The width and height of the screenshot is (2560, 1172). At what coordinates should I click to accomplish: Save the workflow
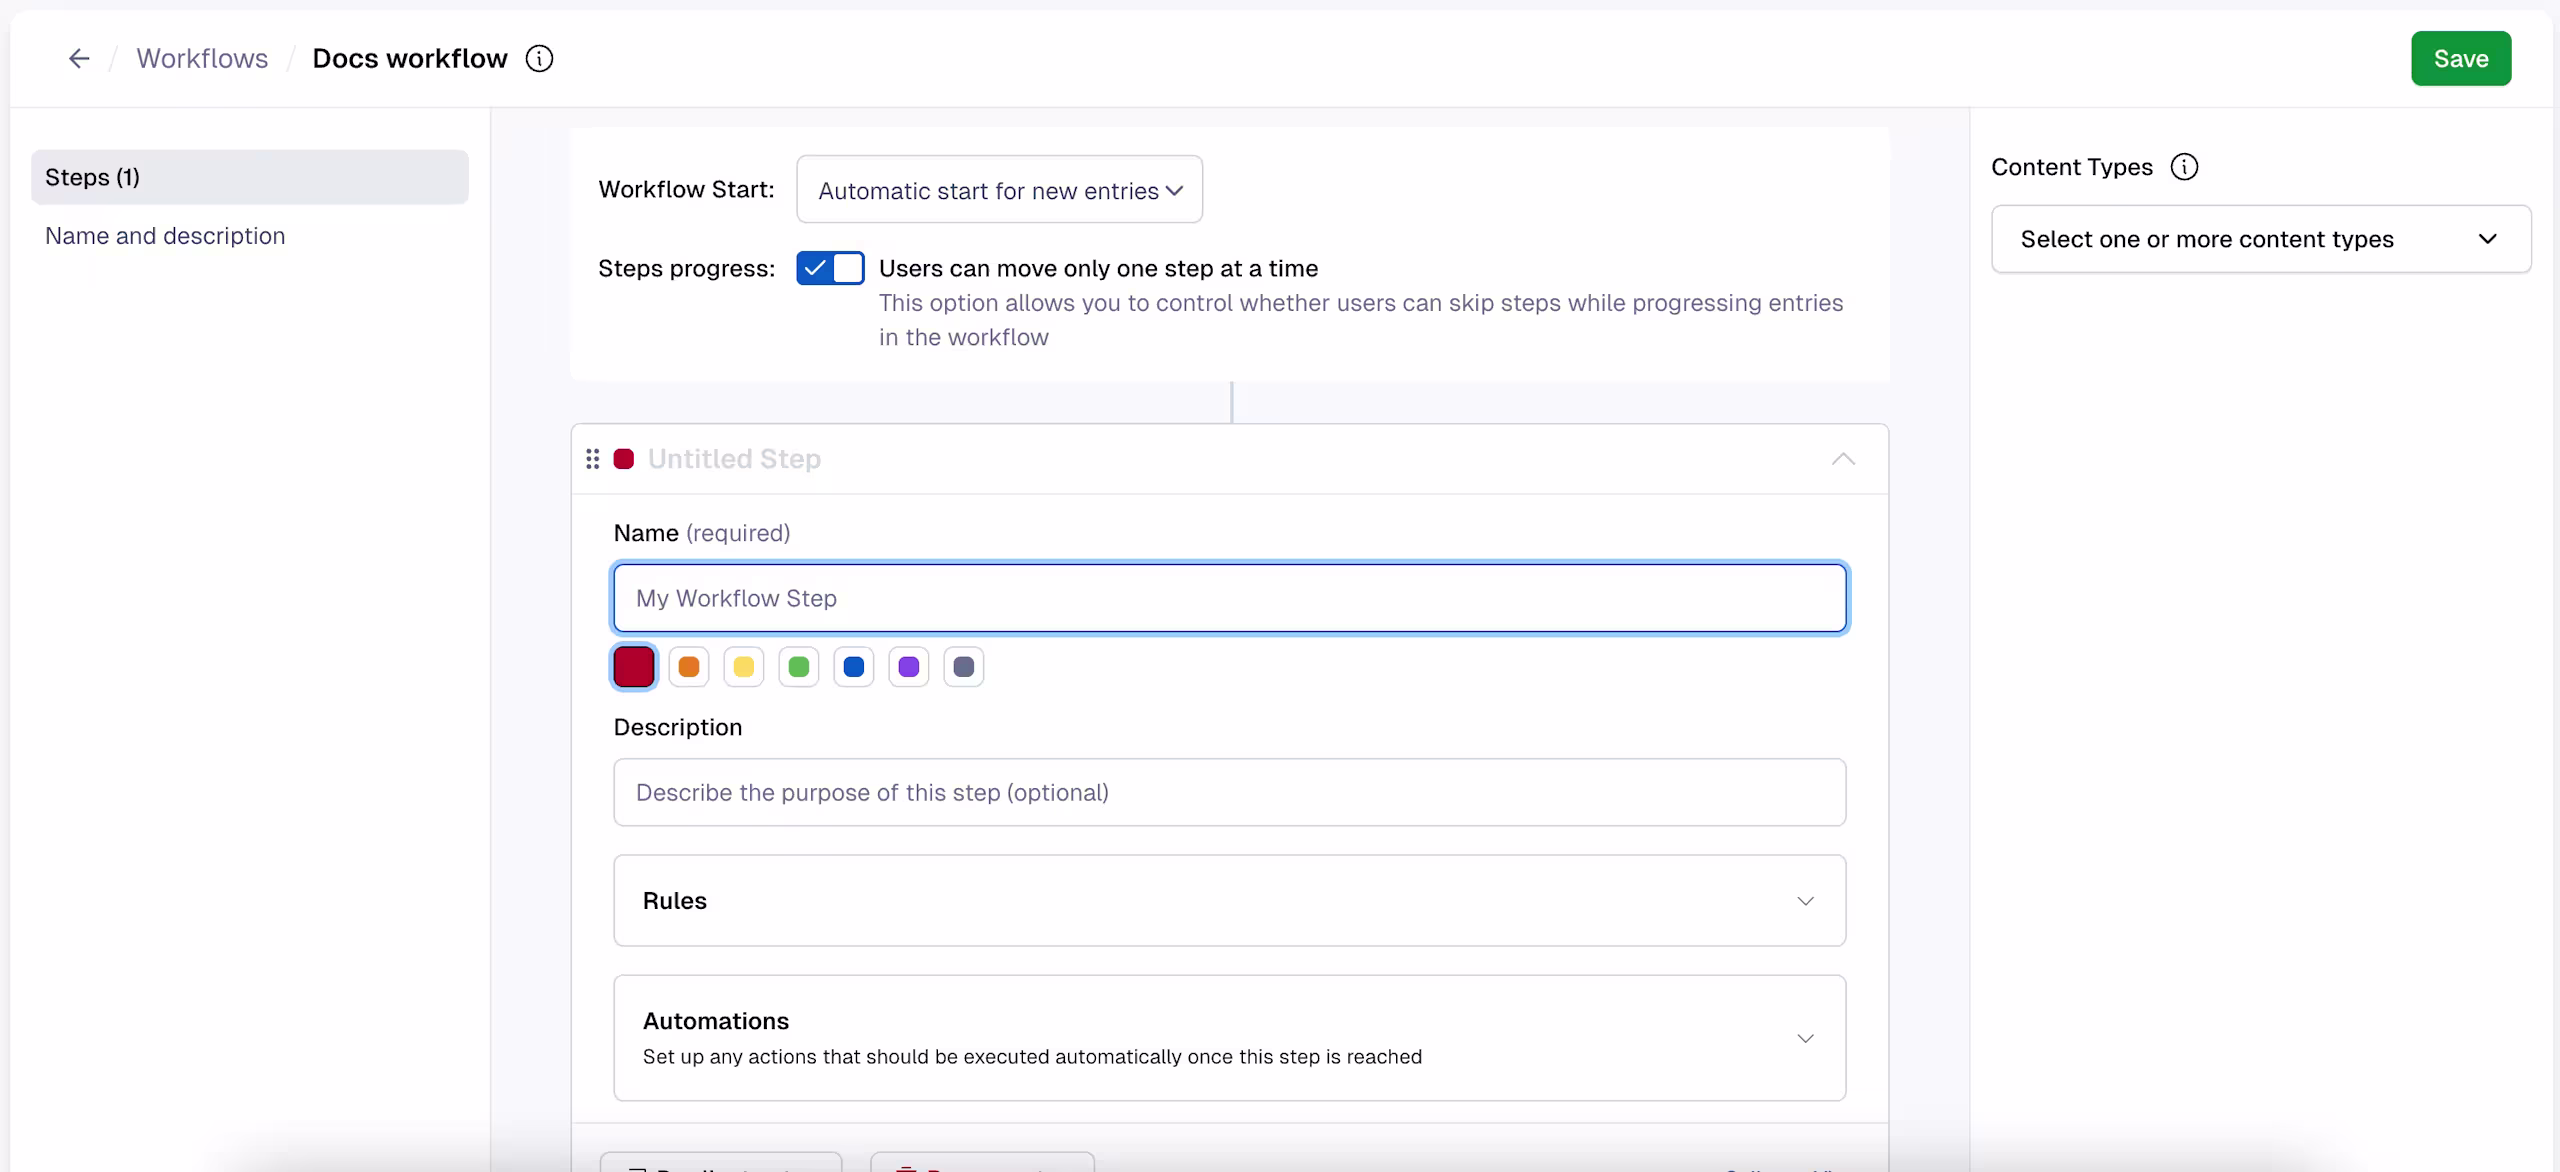2461,59
